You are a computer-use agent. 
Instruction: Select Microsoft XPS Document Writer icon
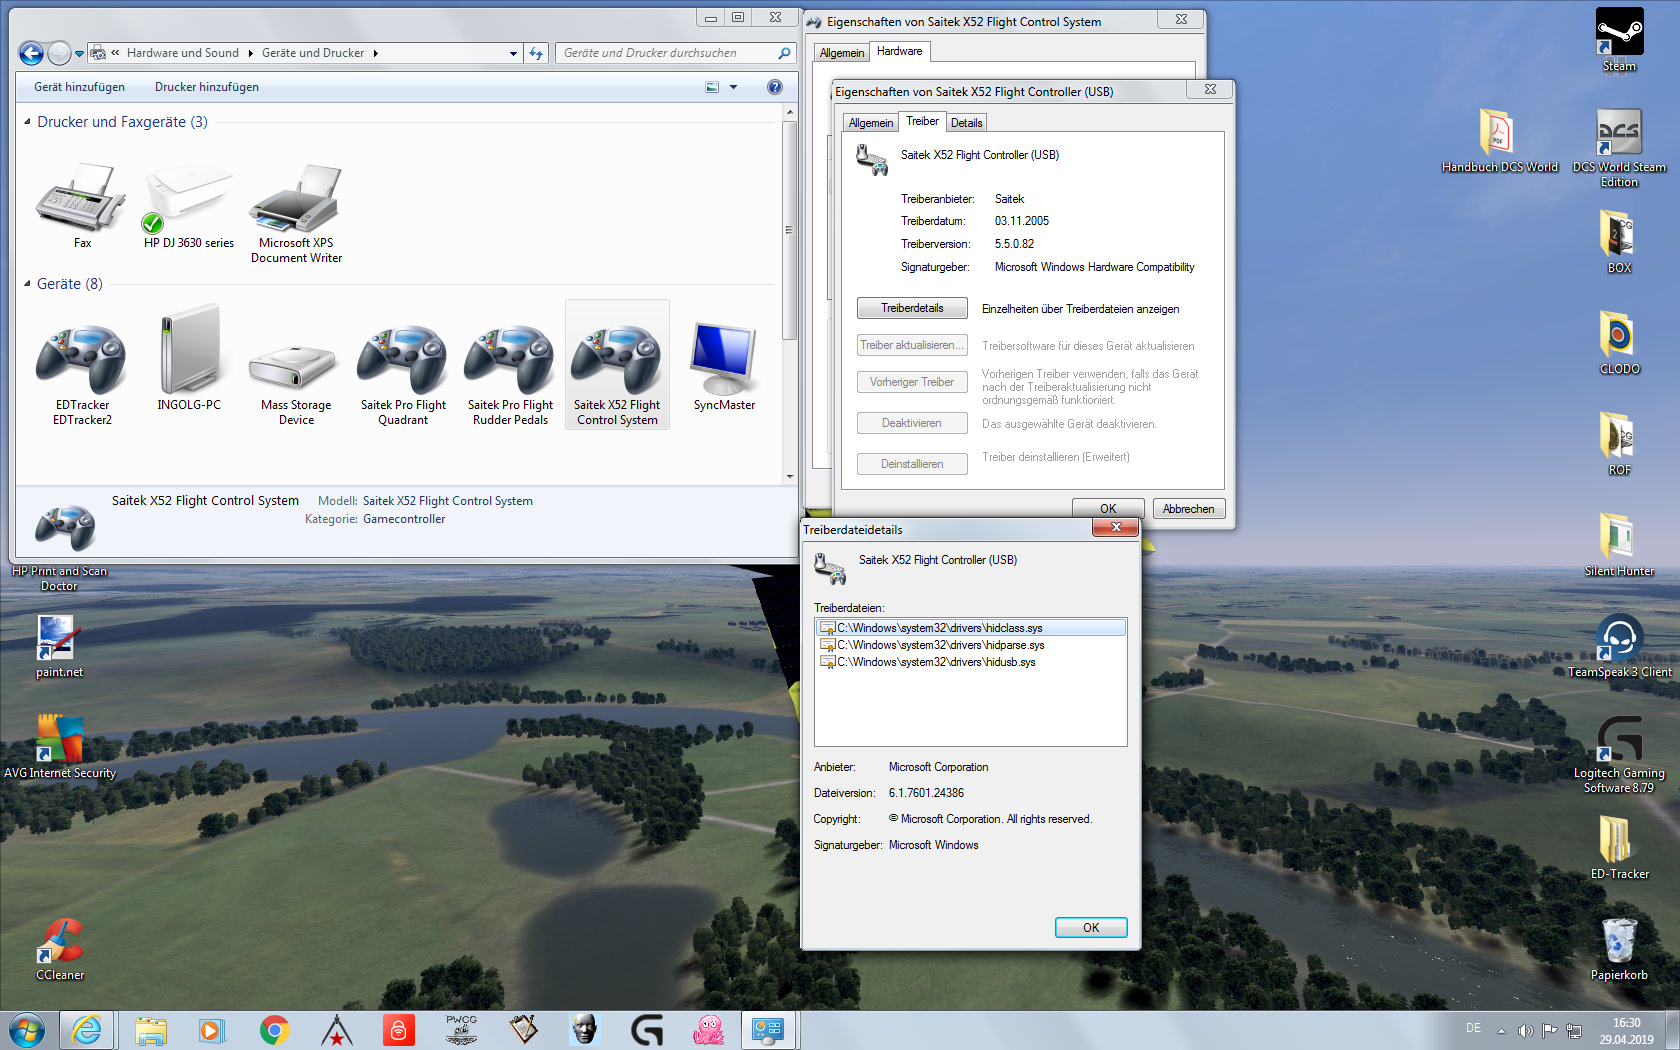296,213
